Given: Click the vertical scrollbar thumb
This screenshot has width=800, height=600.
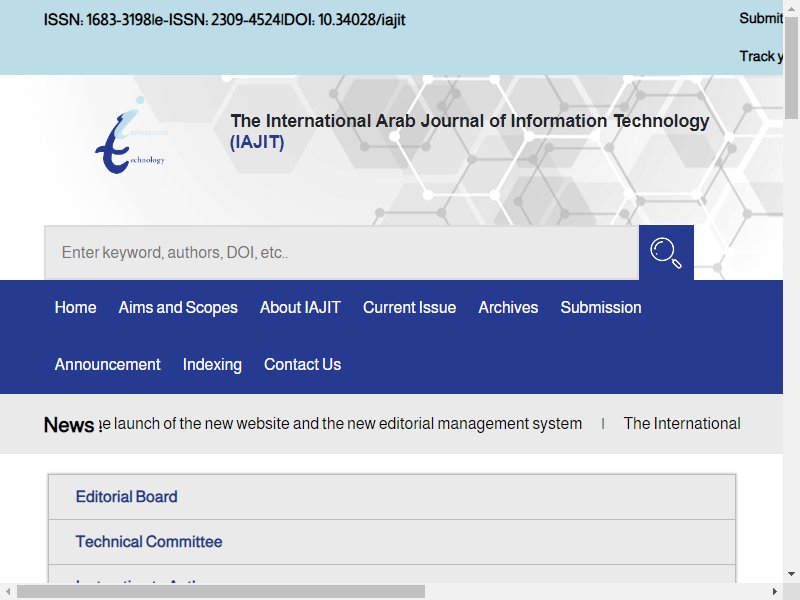Looking at the screenshot, I should 791,66.
